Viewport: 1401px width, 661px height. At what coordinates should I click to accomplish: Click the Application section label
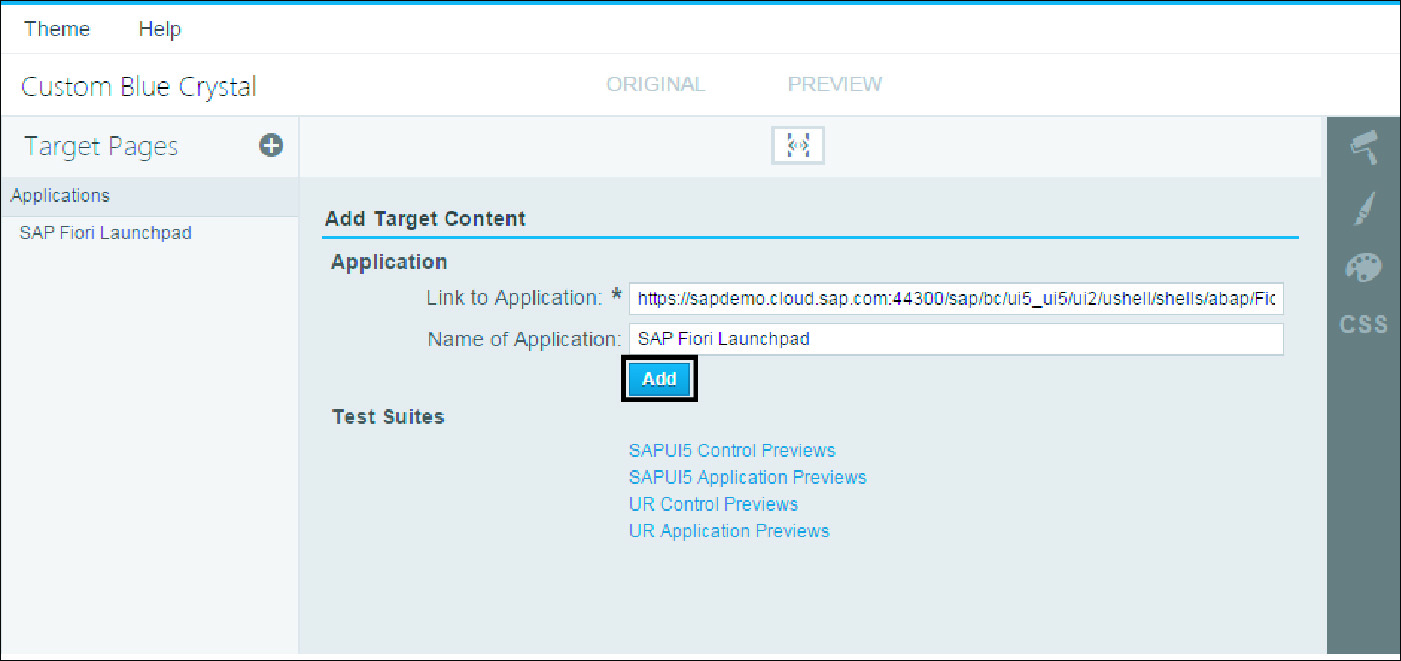pyautogui.click(x=389, y=262)
